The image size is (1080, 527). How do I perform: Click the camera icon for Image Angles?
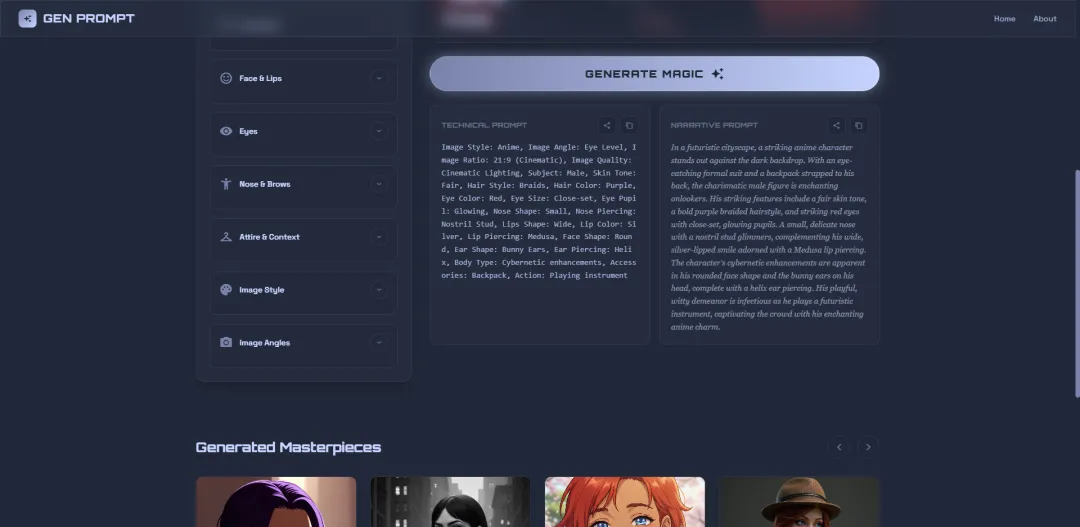coord(226,342)
